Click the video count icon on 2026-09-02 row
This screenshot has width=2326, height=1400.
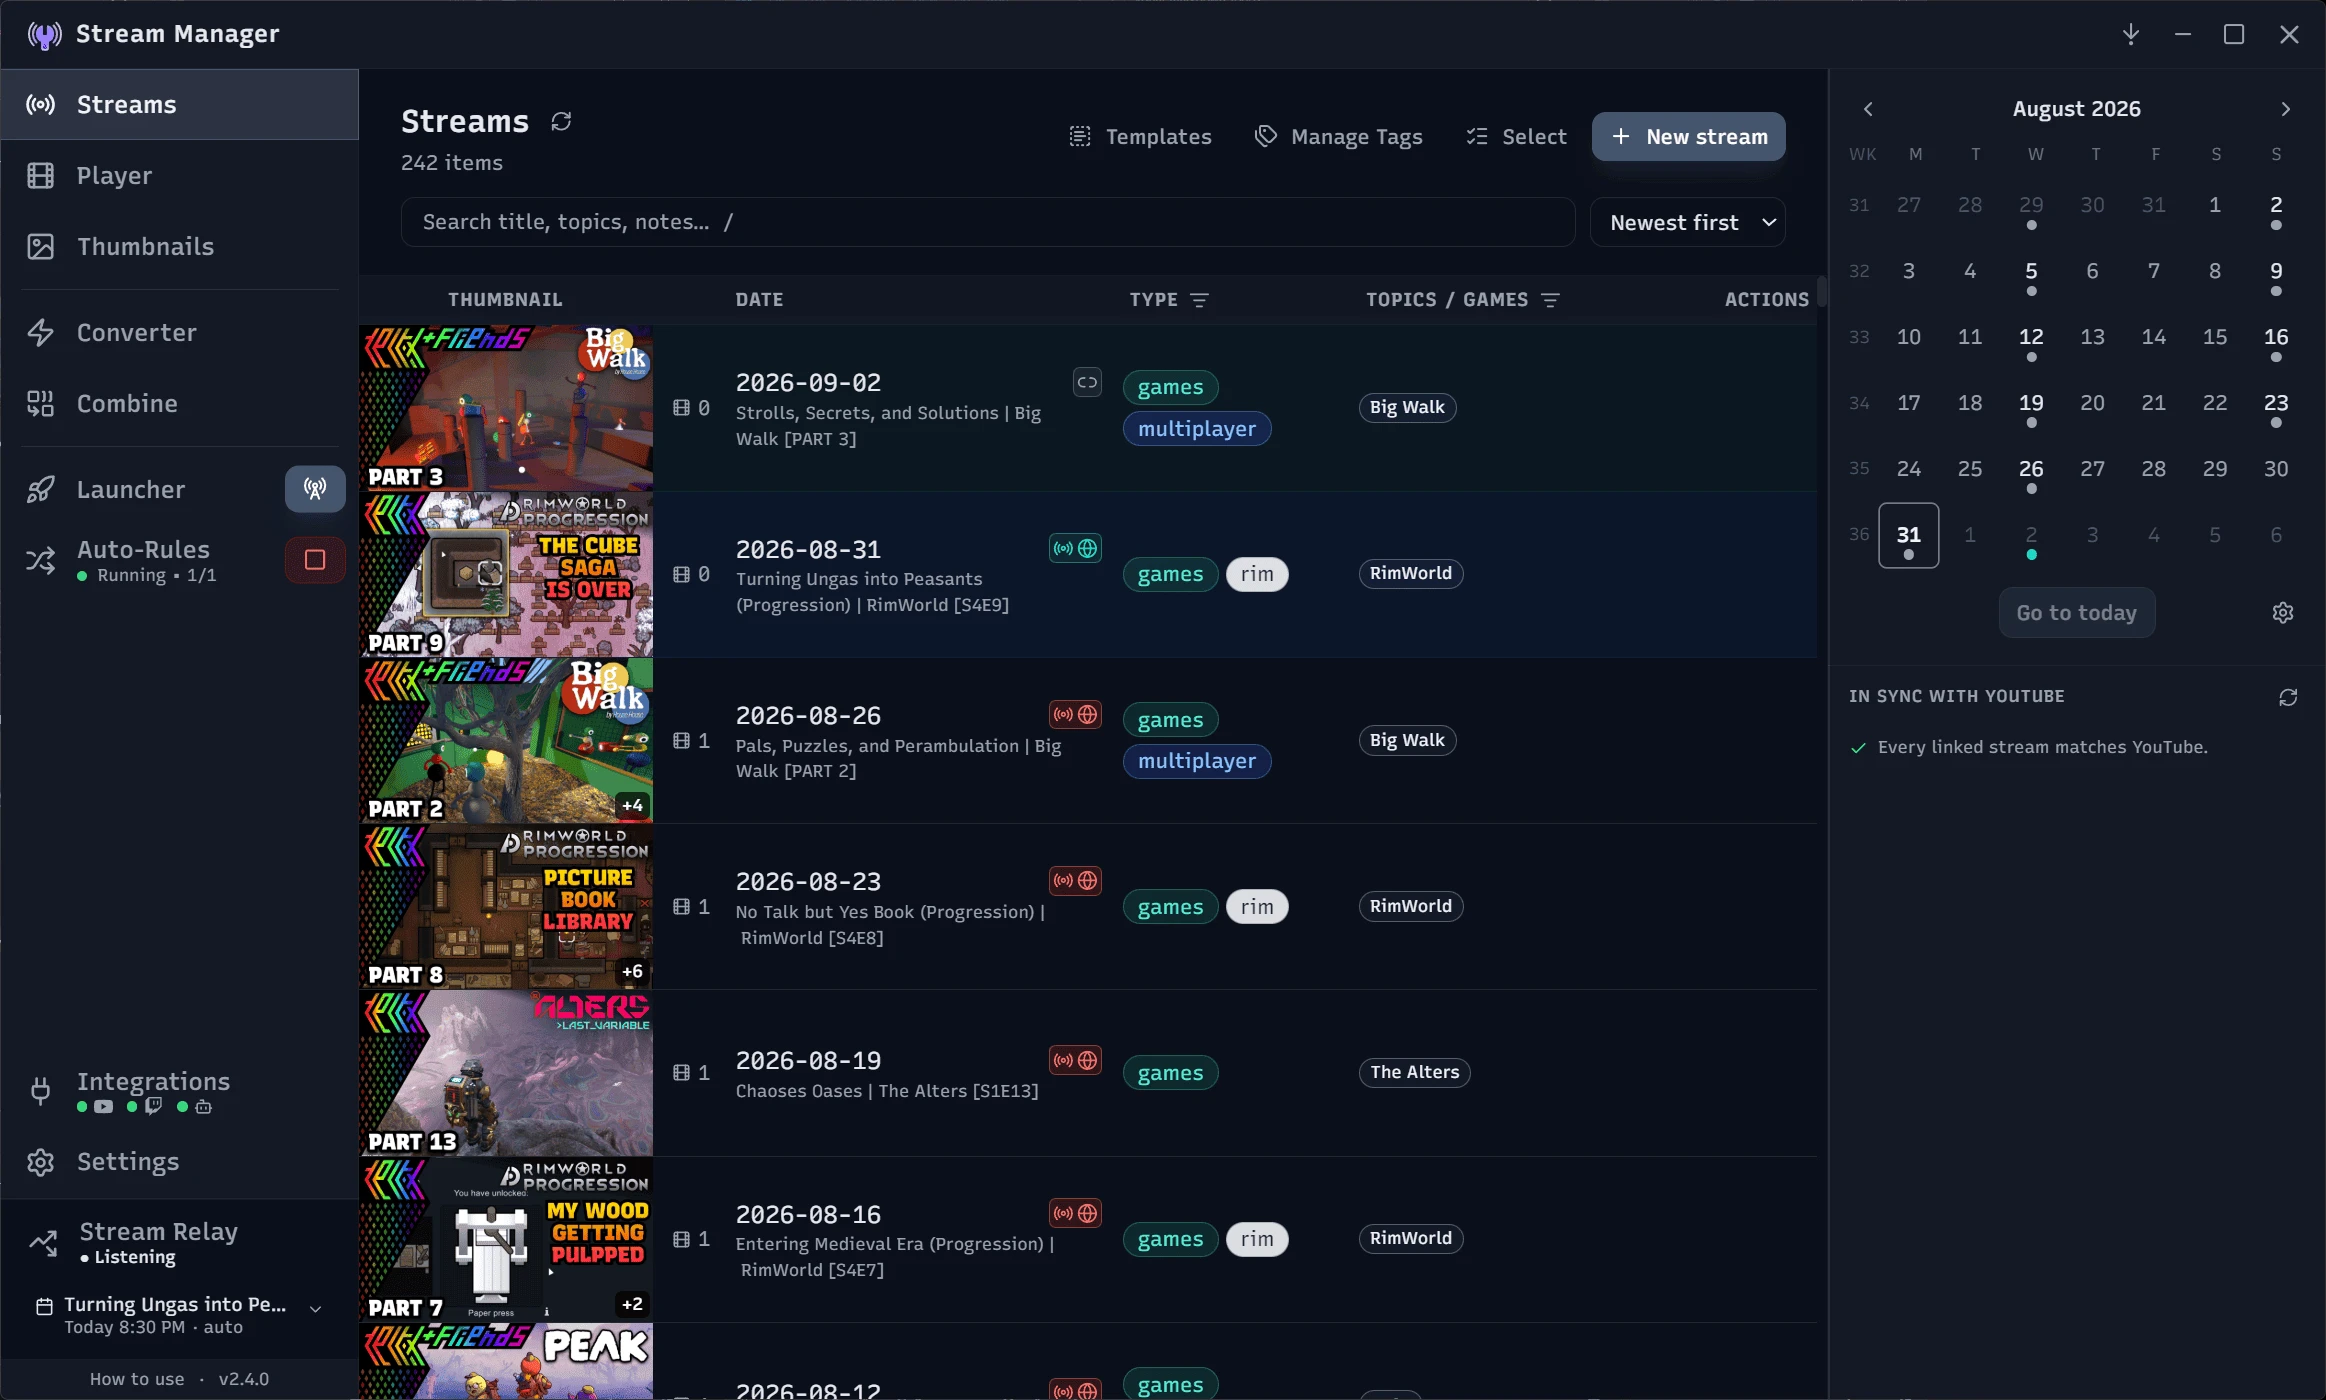[x=682, y=408]
